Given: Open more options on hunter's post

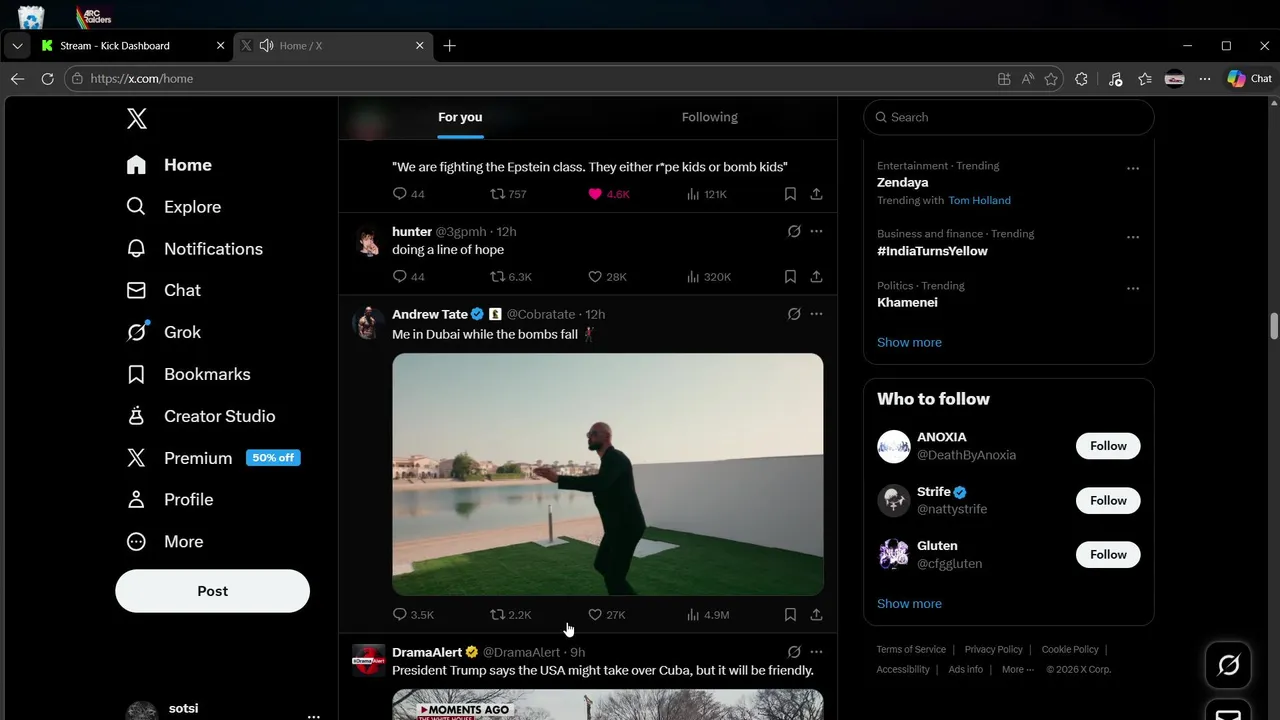Looking at the screenshot, I should tap(816, 231).
